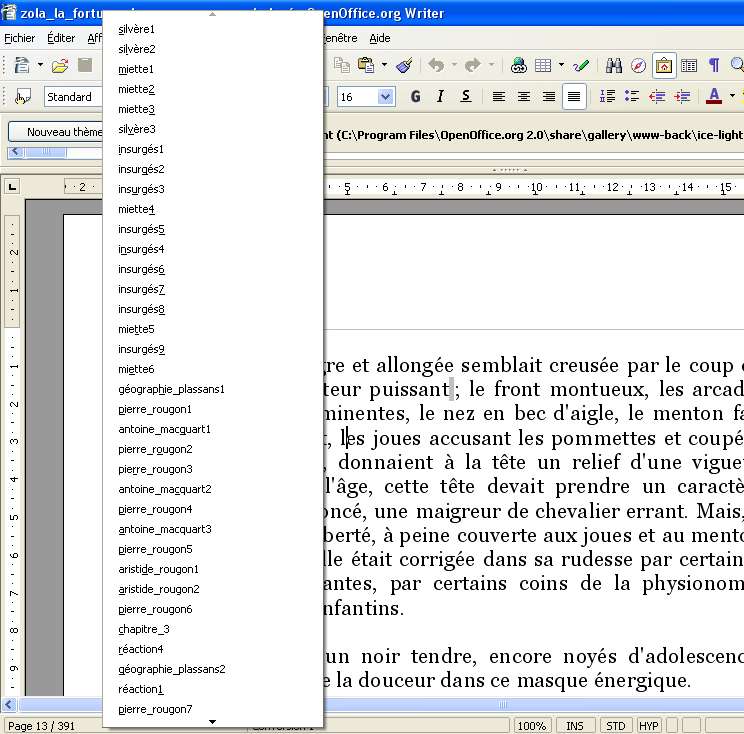Click the INS insert mode indicator
Screen dimensions: 744x734
point(575,725)
